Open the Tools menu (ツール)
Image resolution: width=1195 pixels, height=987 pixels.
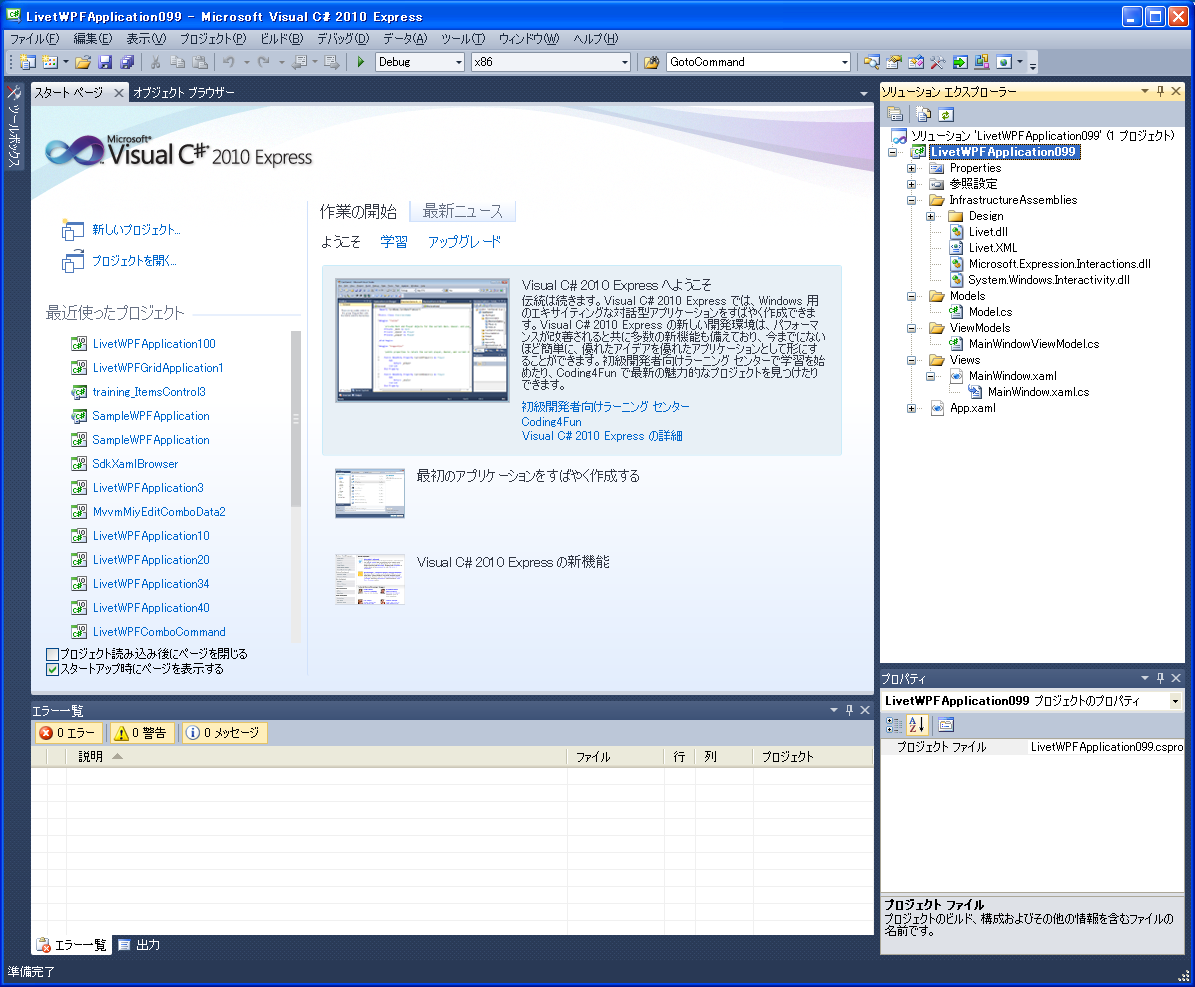pyautogui.click(x=463, y=39)
